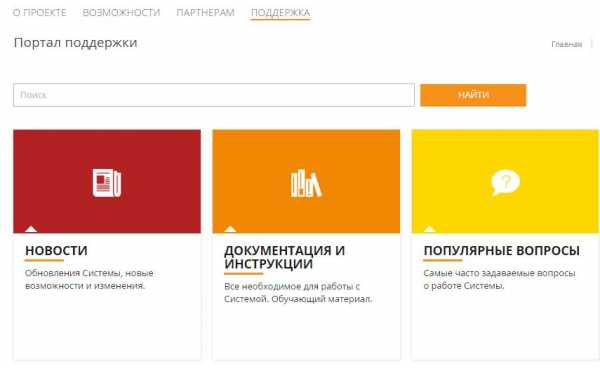Image resolution: width=600 pixels, height=368 pixels.
Task: Focus the Поиск search field
Action: 214,95
